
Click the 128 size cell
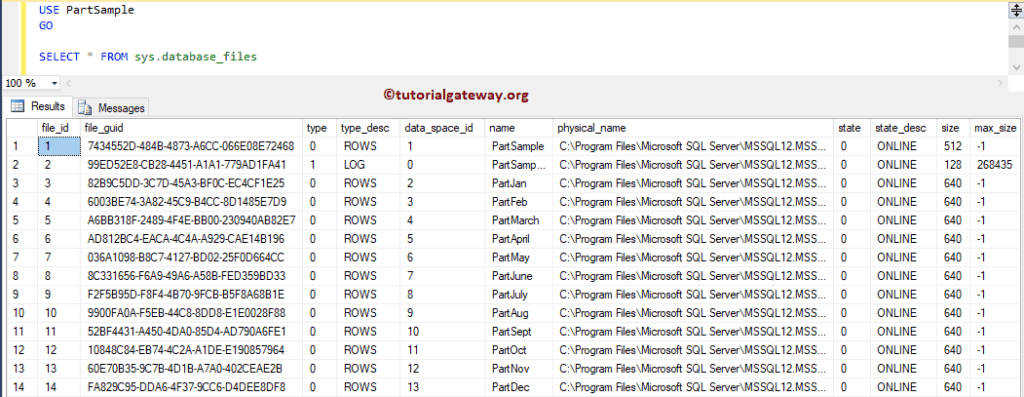click(x=952, y=165)
